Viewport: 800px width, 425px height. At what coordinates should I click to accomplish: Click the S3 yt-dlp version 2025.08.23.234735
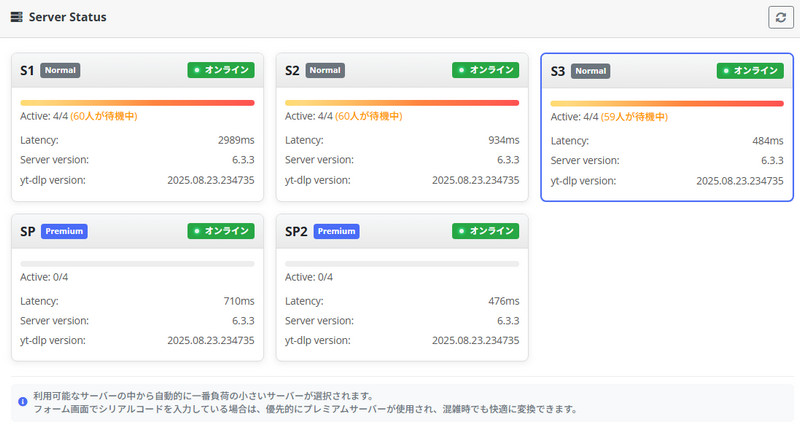(x=740, y=181)
